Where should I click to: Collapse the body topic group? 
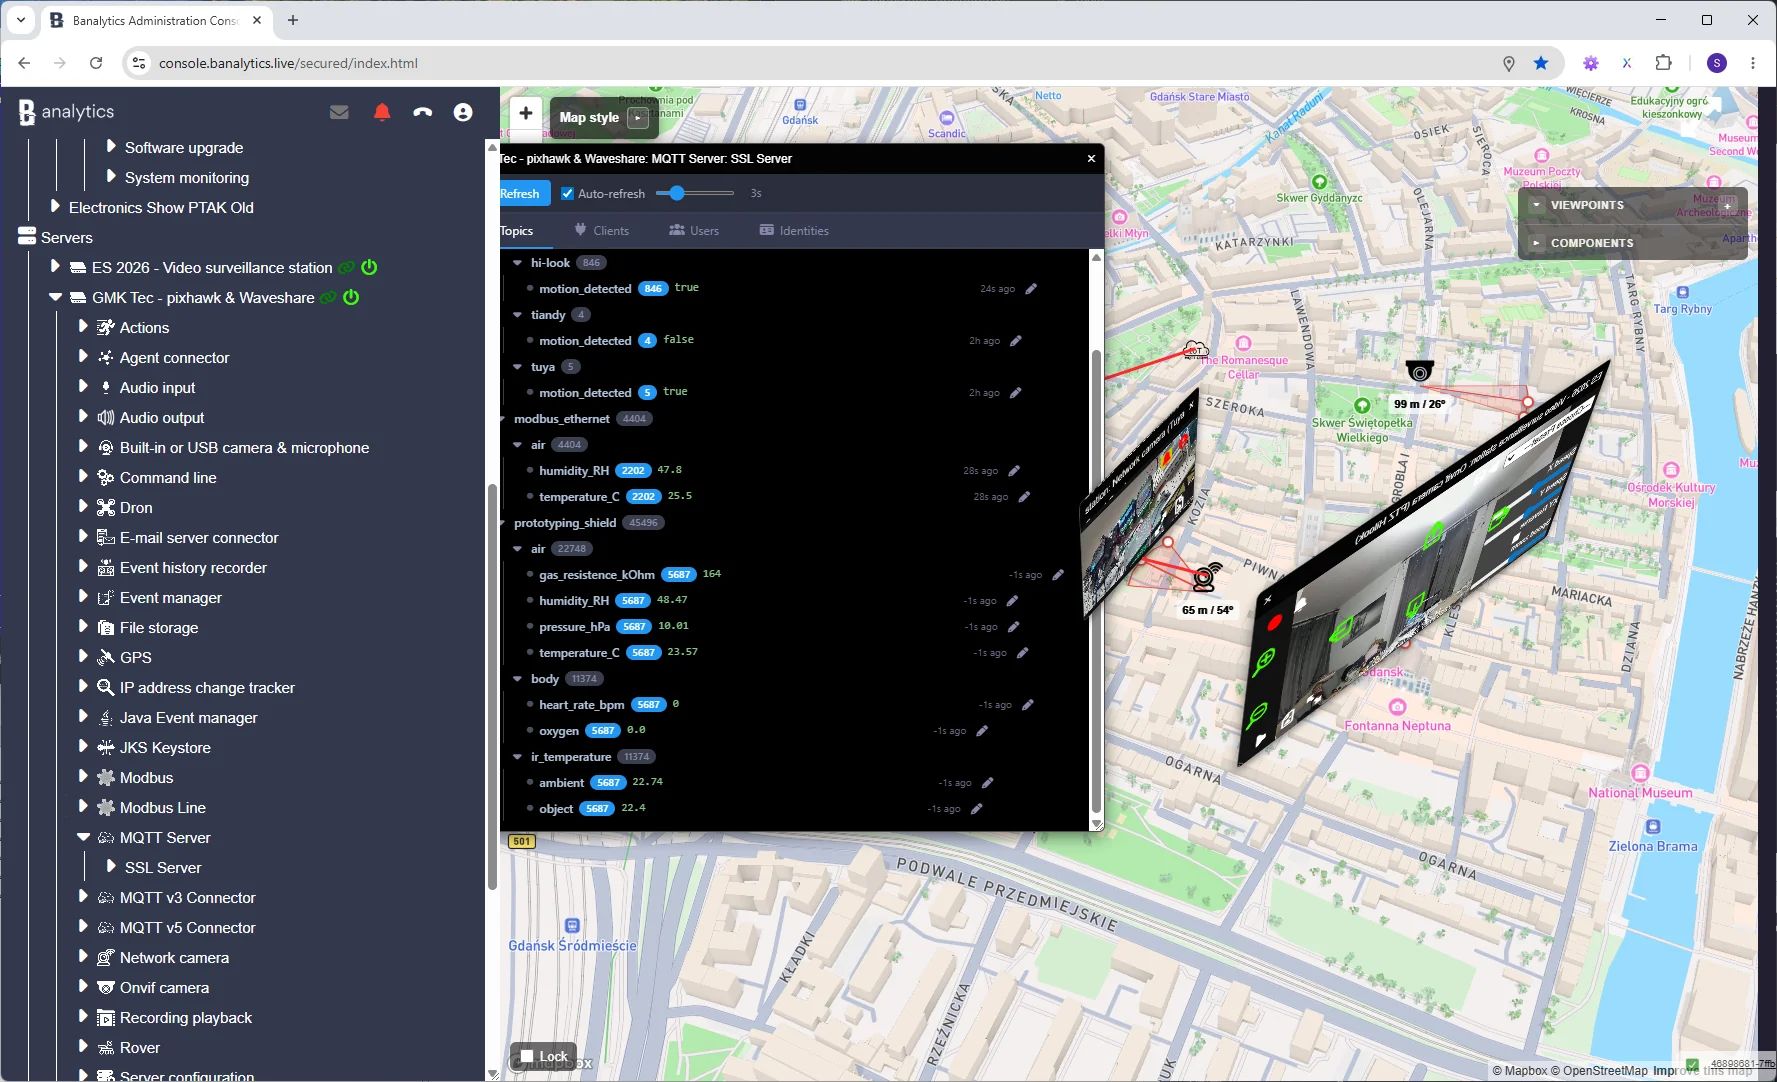coord(517,679)
